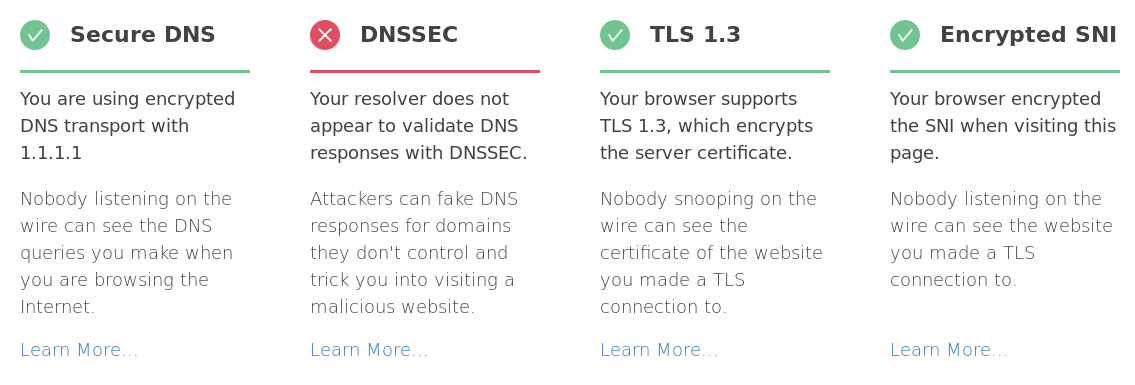
Task: Open Learn More link under Encrypted SNI
Action: pos(949,350)
